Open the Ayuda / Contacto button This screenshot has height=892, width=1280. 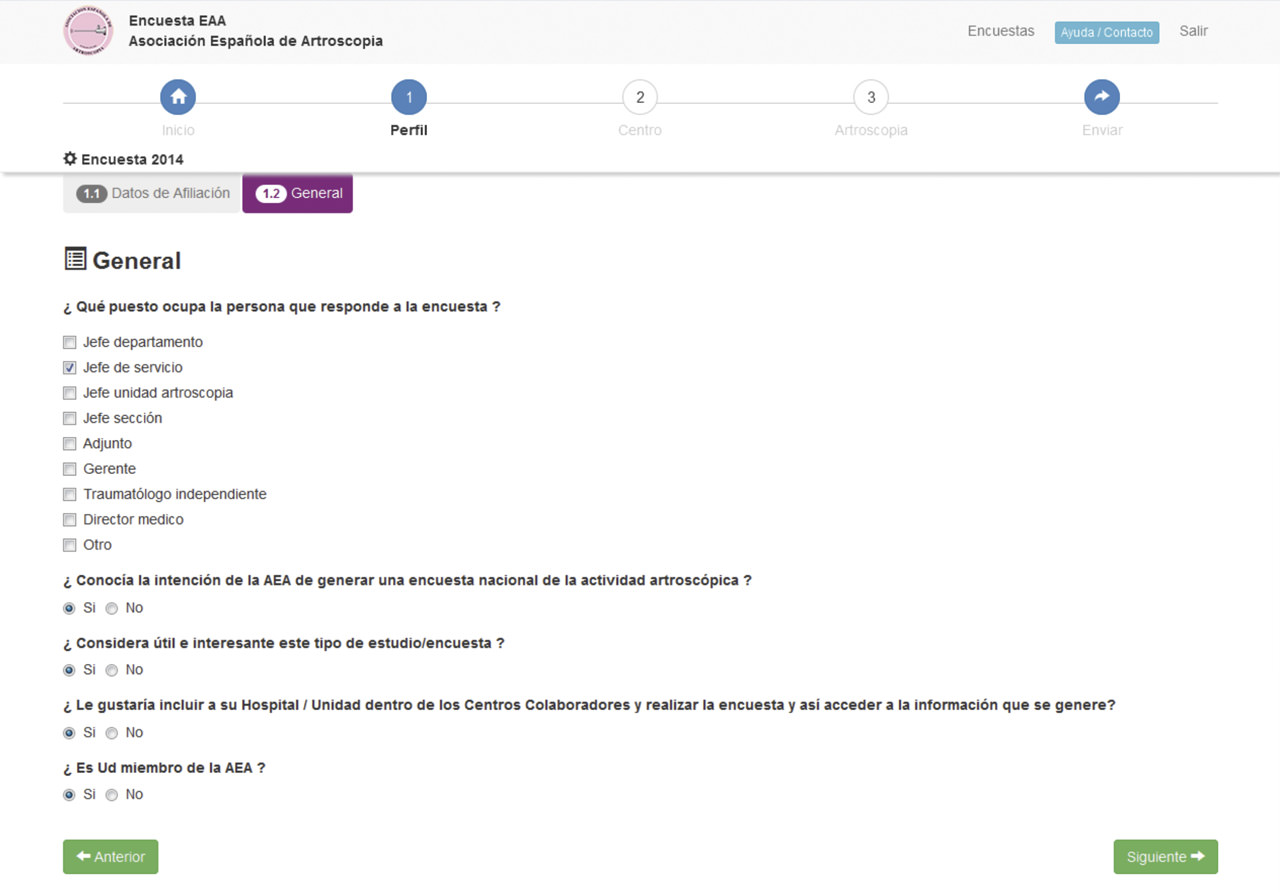pos(1106,32)
